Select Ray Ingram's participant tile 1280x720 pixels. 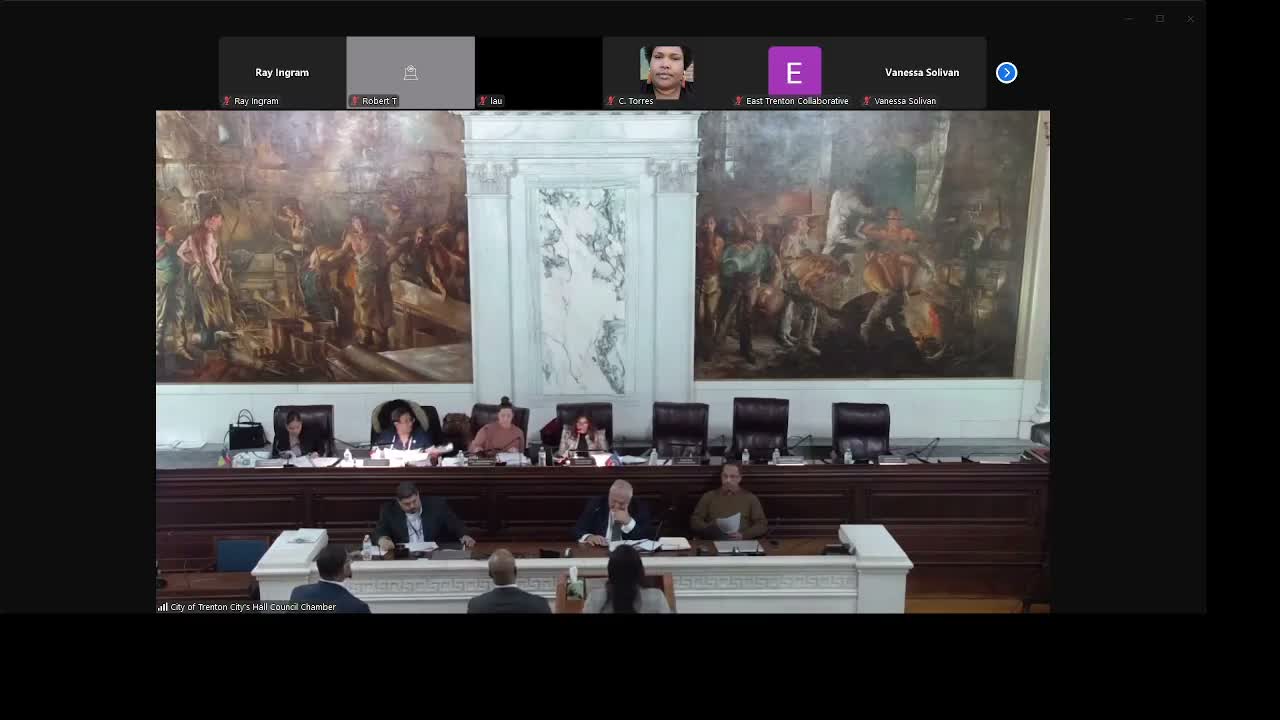282,72
